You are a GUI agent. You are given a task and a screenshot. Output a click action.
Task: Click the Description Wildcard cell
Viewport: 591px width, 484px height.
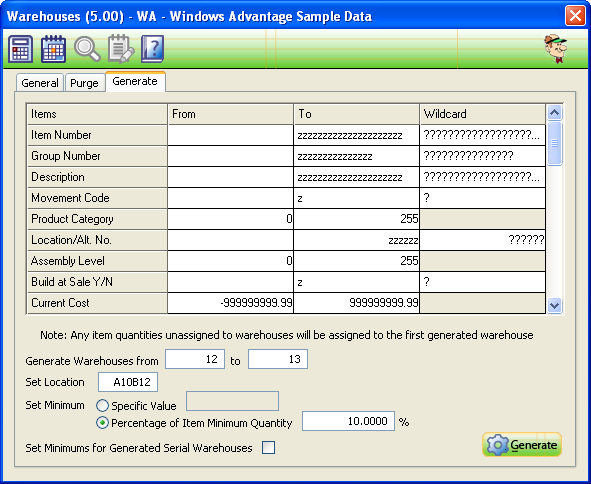tap(483, 177)
